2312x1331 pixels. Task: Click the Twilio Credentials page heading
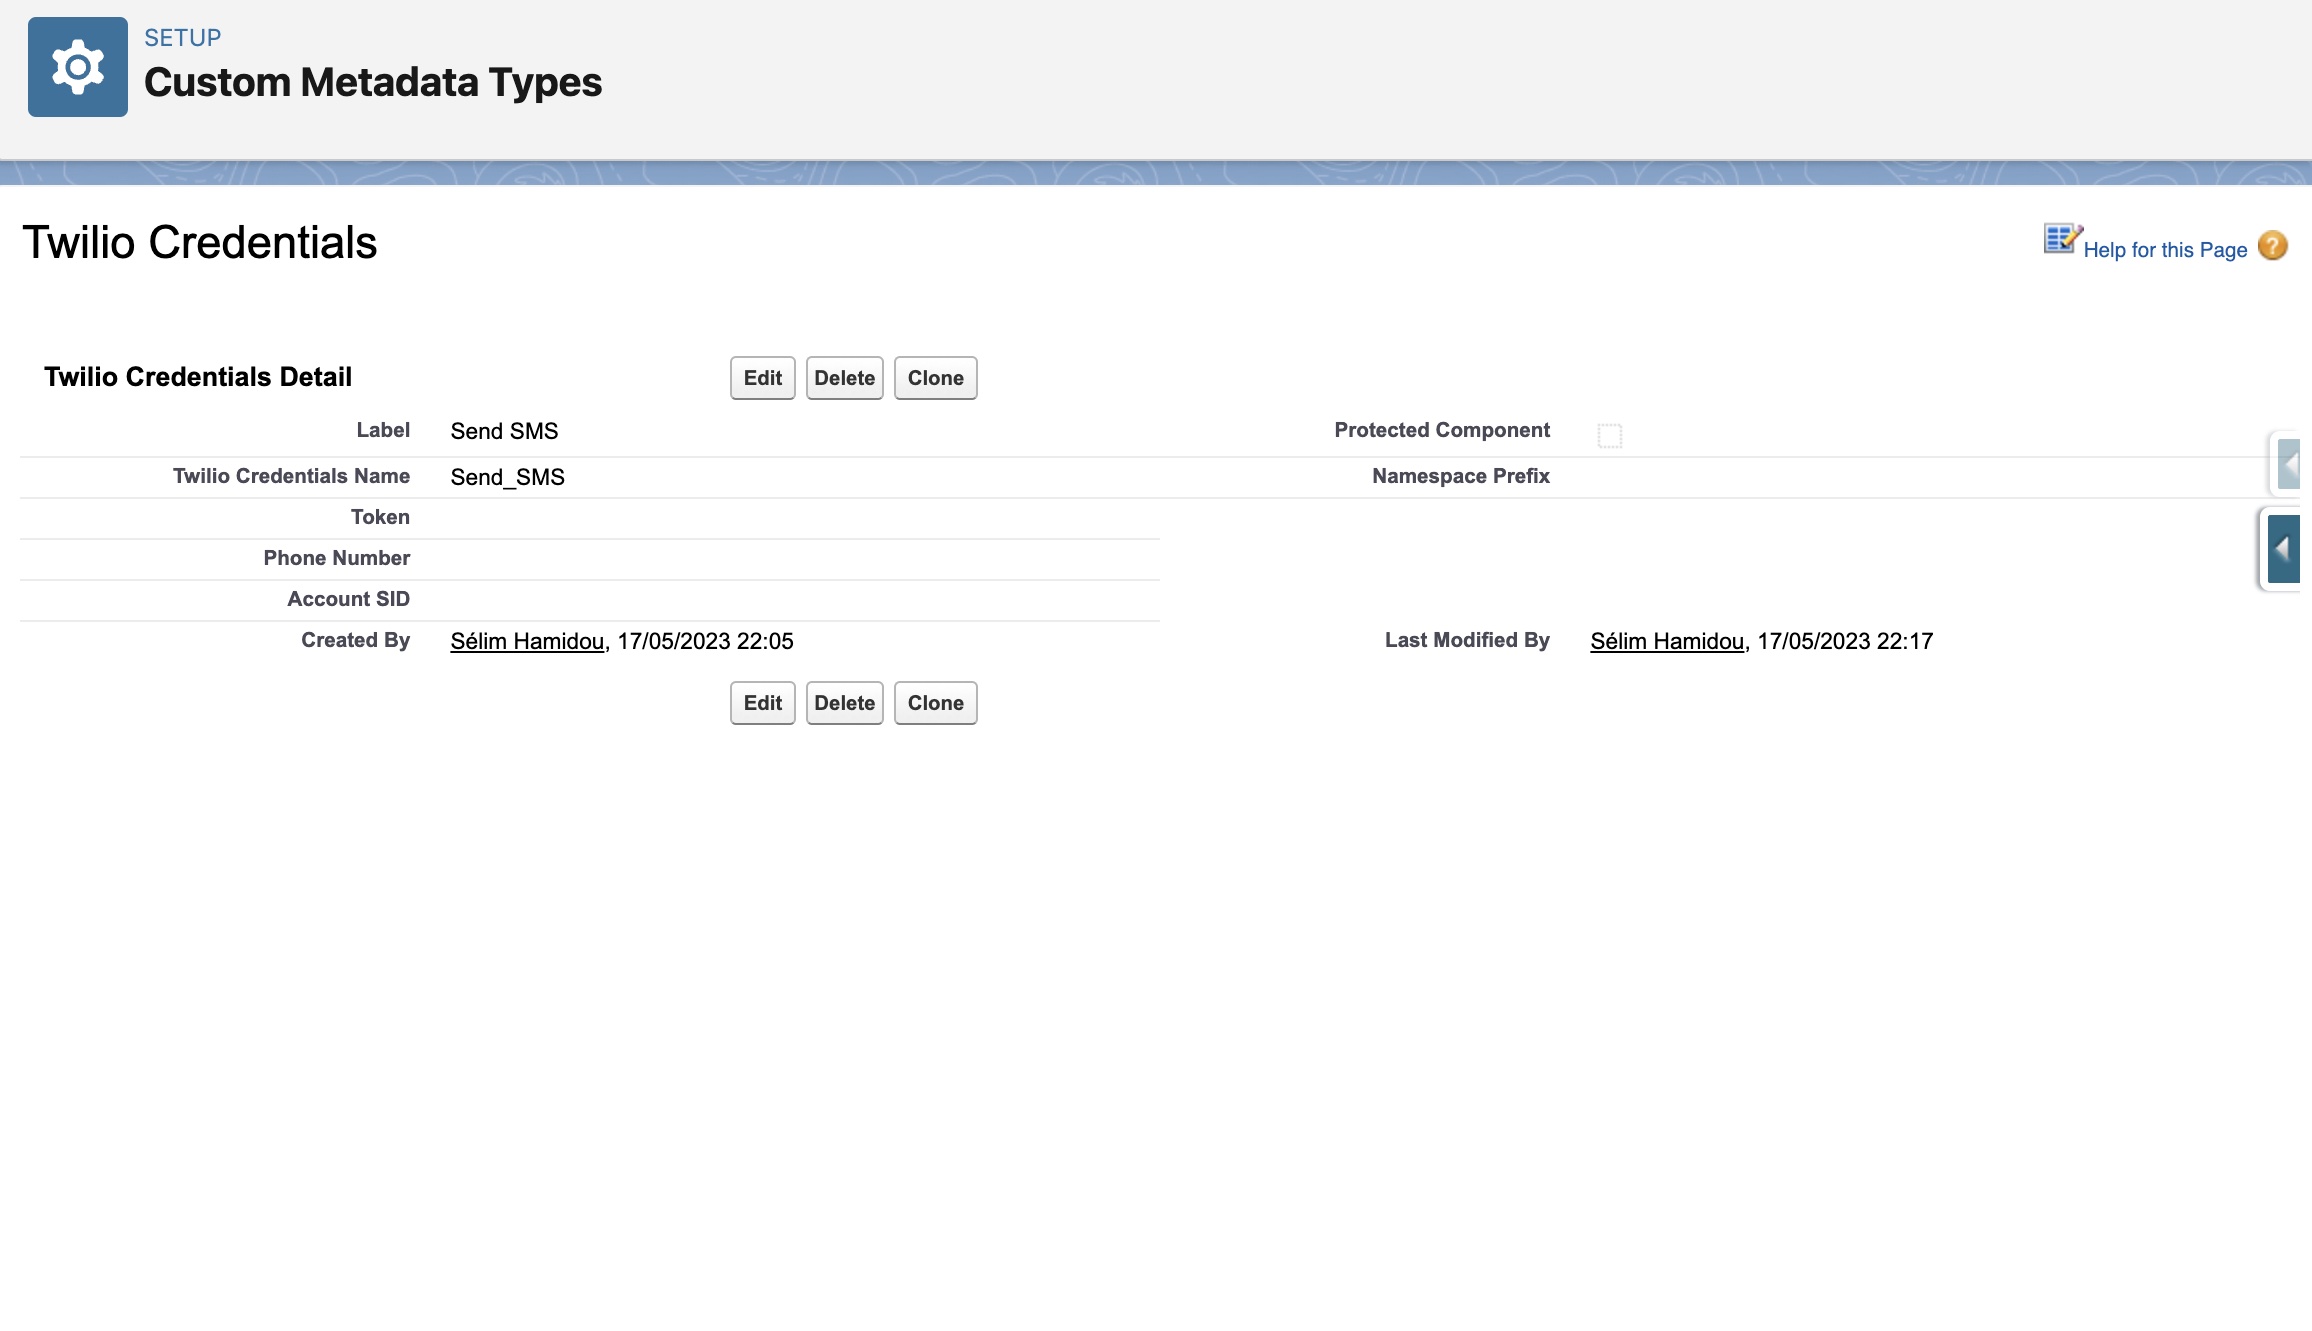[200, 242]
